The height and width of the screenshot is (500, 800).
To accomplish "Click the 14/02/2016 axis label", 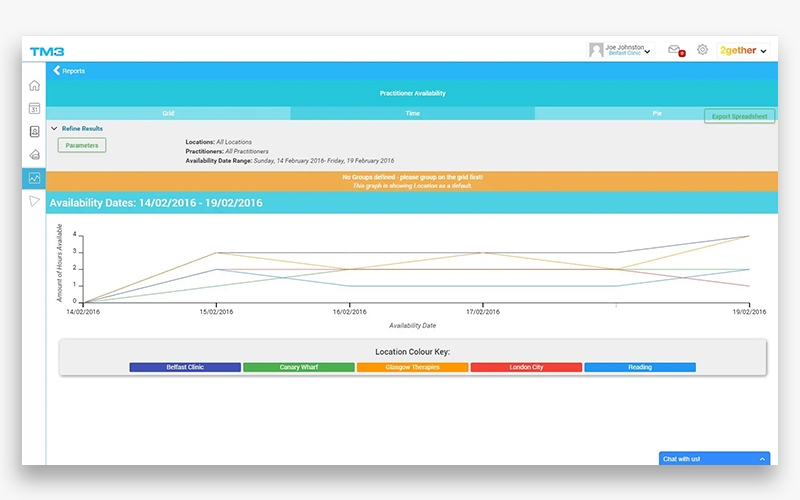I will [83, 312].
